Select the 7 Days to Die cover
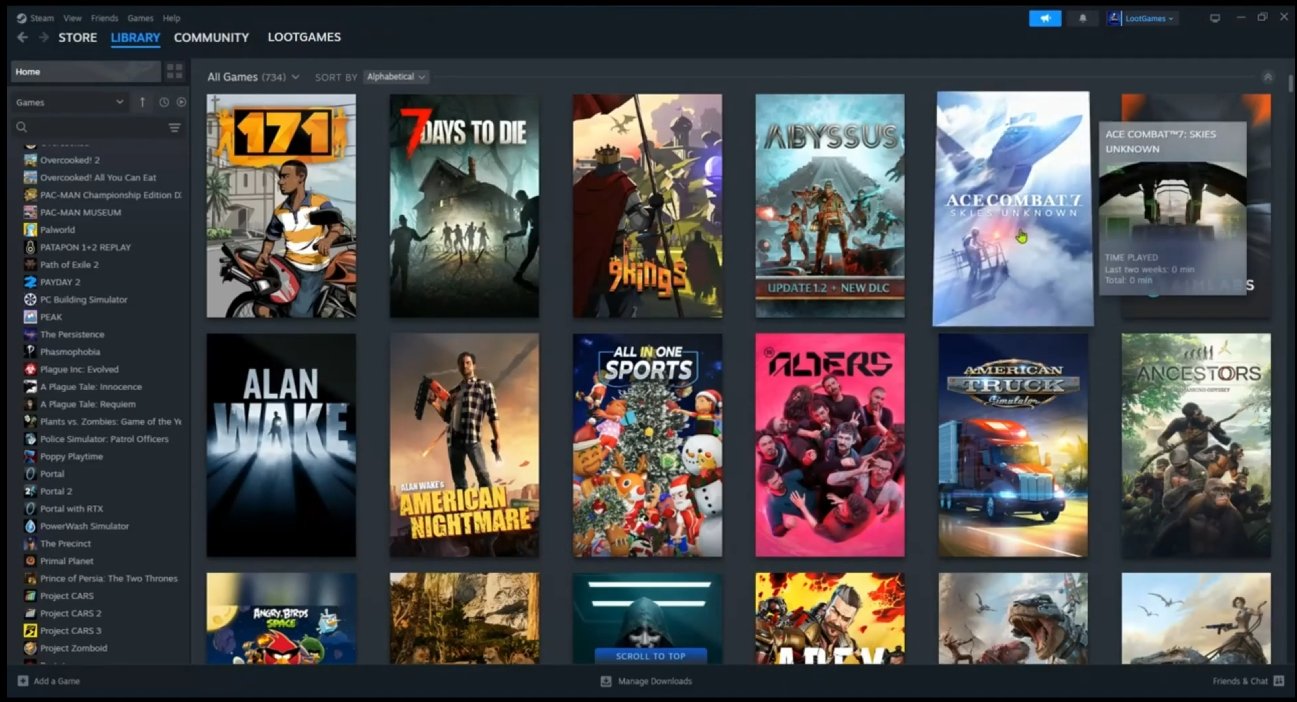 (464, 206)
